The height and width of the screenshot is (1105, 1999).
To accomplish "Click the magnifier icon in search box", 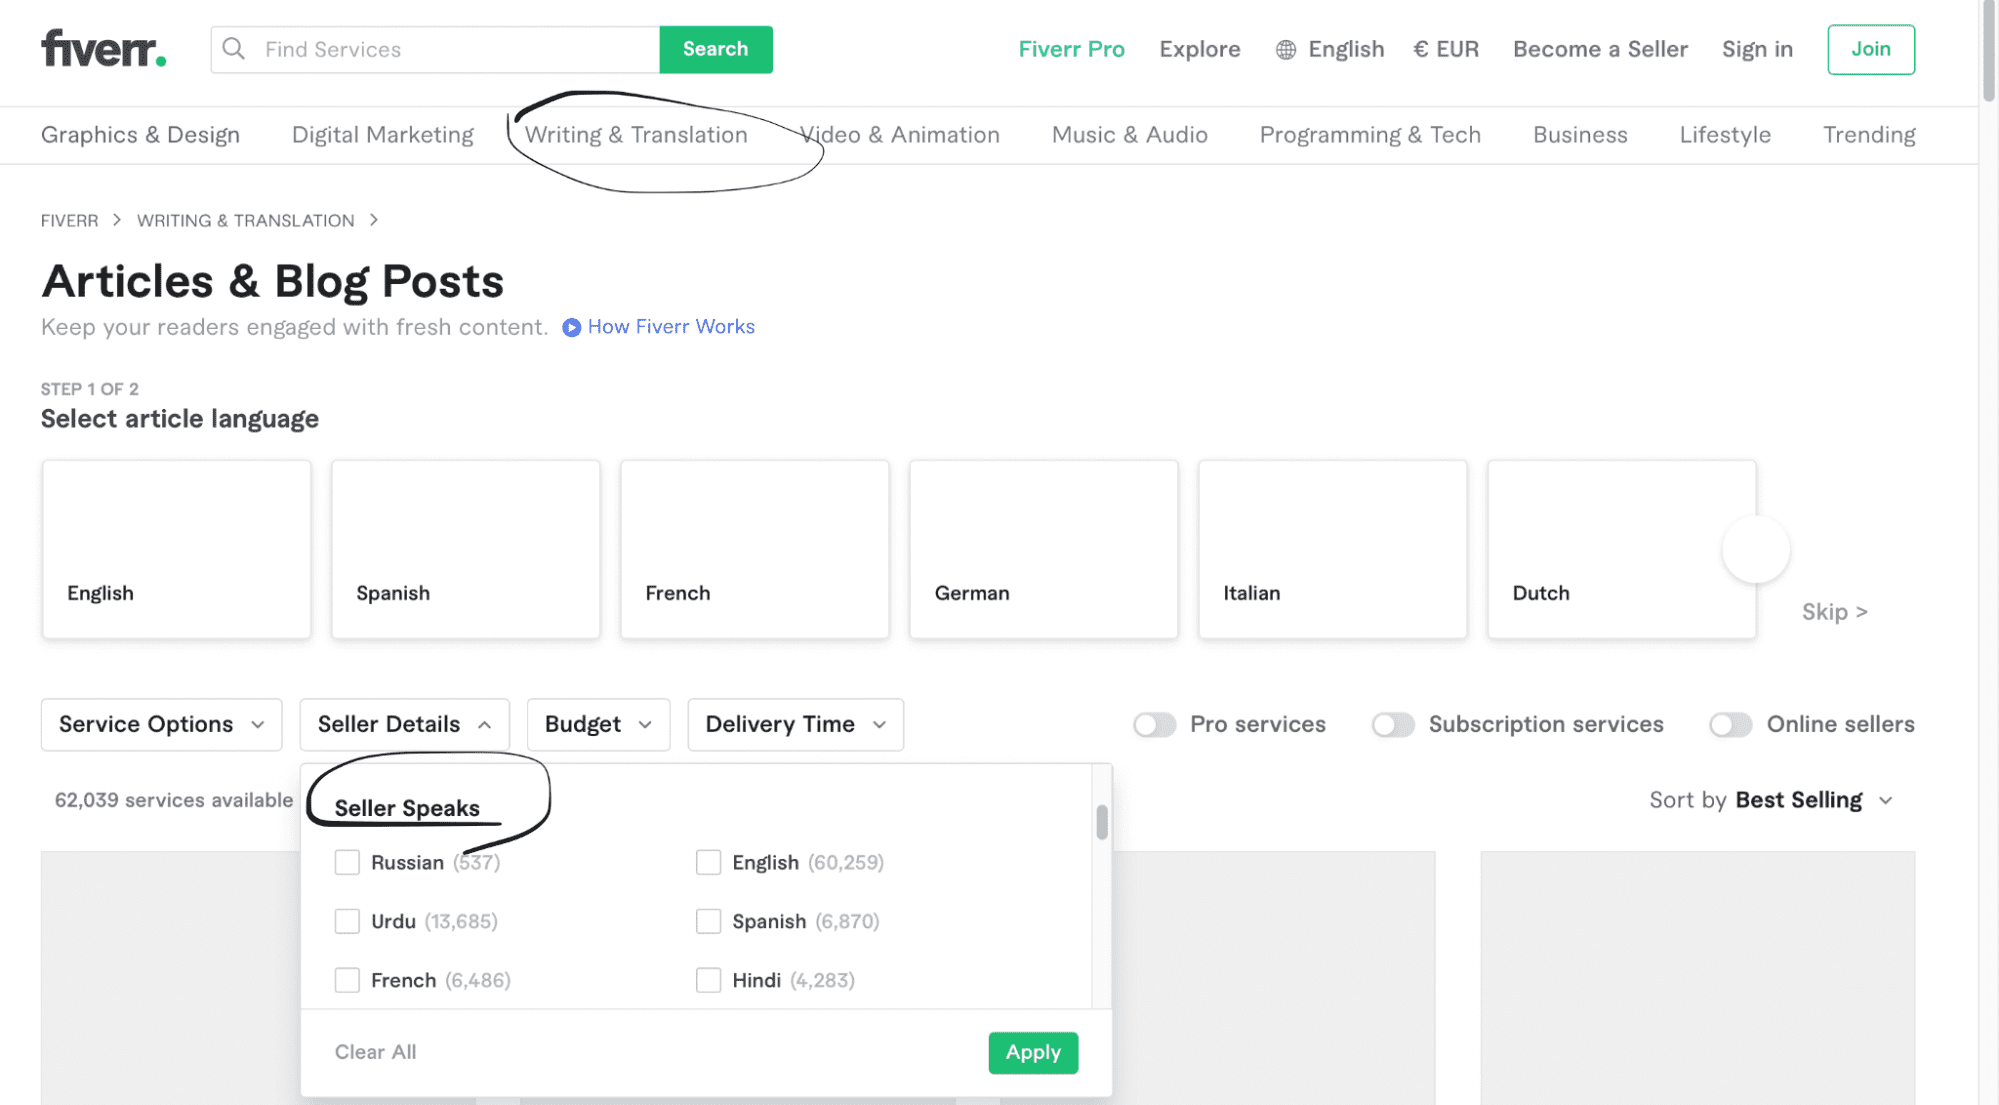I will [233, 49].
